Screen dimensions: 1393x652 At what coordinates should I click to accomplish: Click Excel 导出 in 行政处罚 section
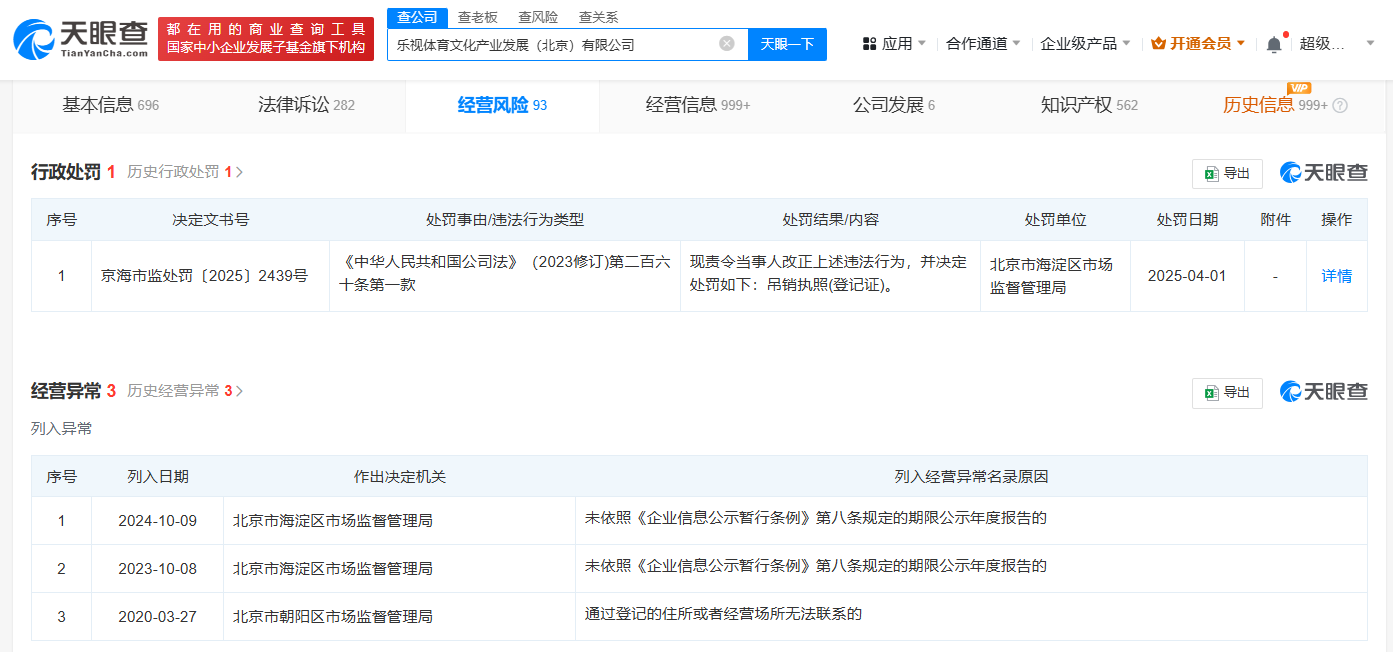tap(1227, 174)
